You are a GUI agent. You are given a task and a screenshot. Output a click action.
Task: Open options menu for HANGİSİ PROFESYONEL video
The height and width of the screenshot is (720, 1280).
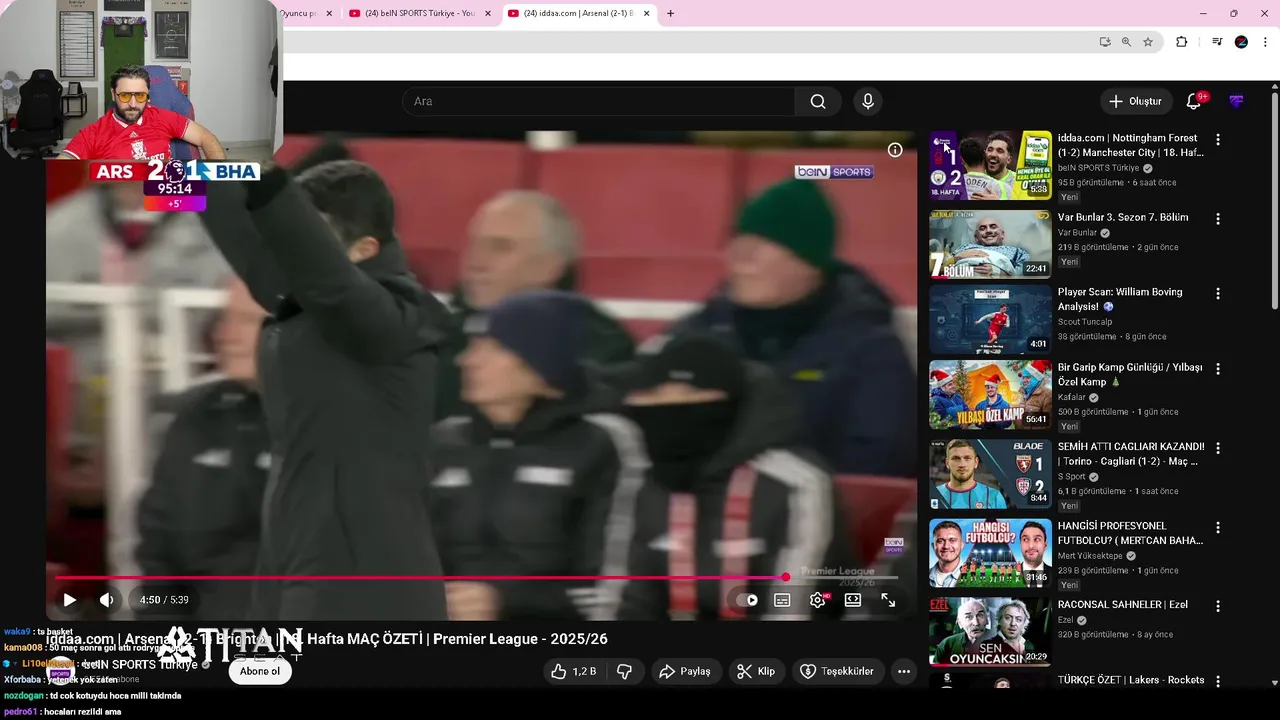pos(1218,527)
